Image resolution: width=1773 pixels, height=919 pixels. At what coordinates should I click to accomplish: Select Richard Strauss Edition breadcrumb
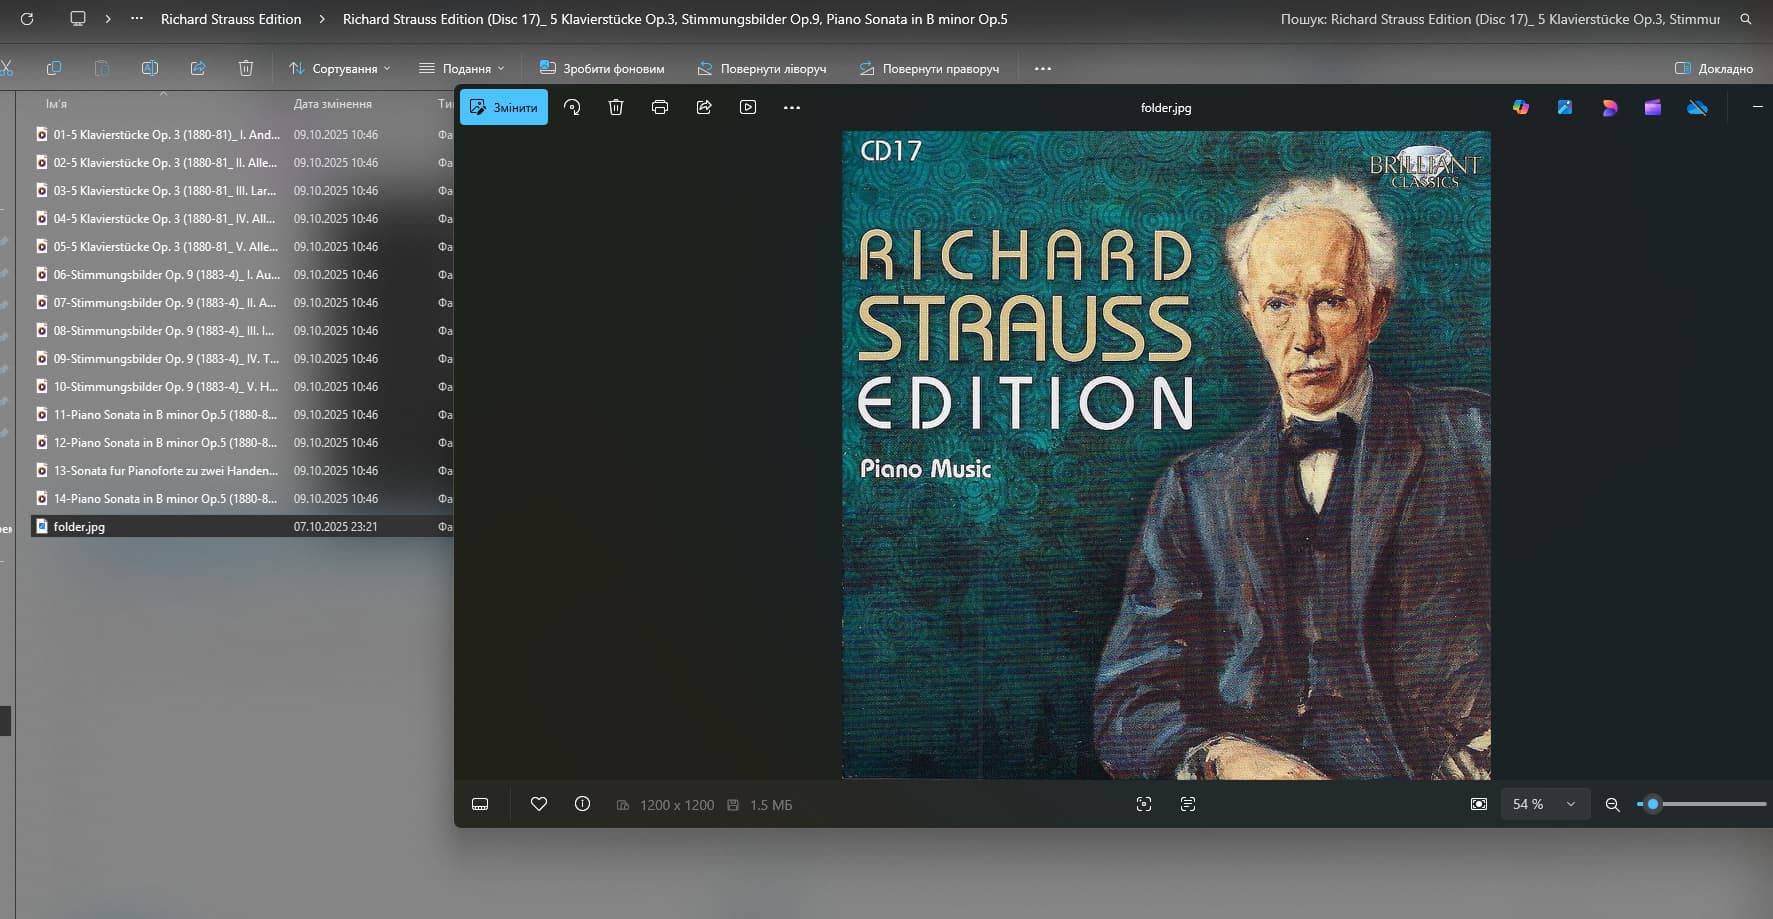coord(231,19)
